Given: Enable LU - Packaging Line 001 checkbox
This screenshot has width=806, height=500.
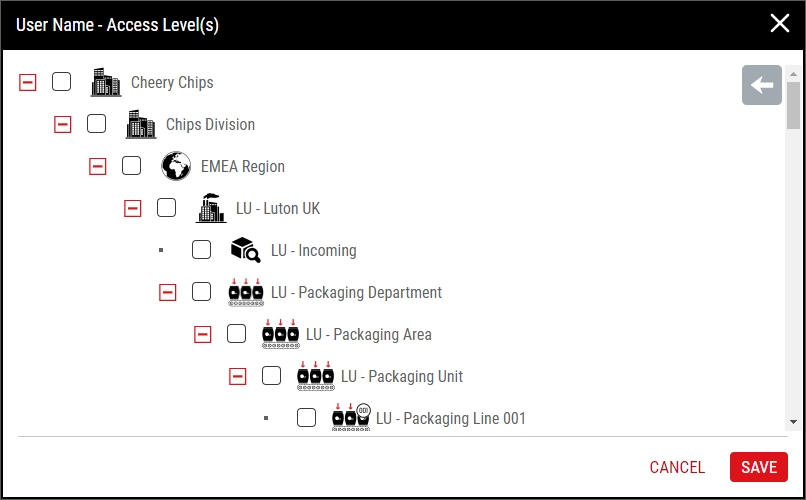Looking at the screenshot, I should click(x=306, y=418).
